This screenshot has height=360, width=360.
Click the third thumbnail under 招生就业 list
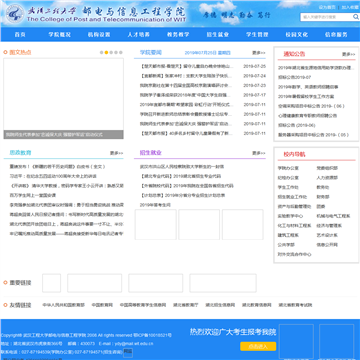243,224
